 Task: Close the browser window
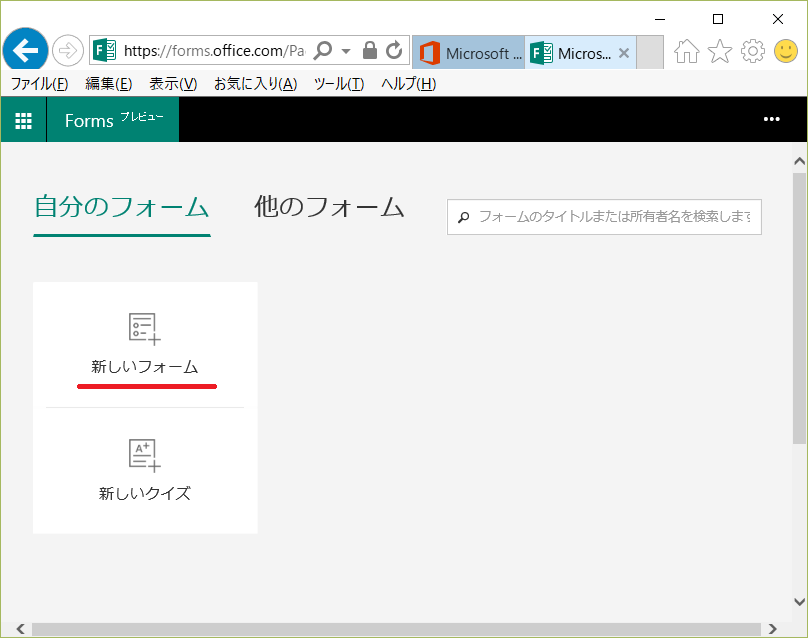[x=778, y=20]
